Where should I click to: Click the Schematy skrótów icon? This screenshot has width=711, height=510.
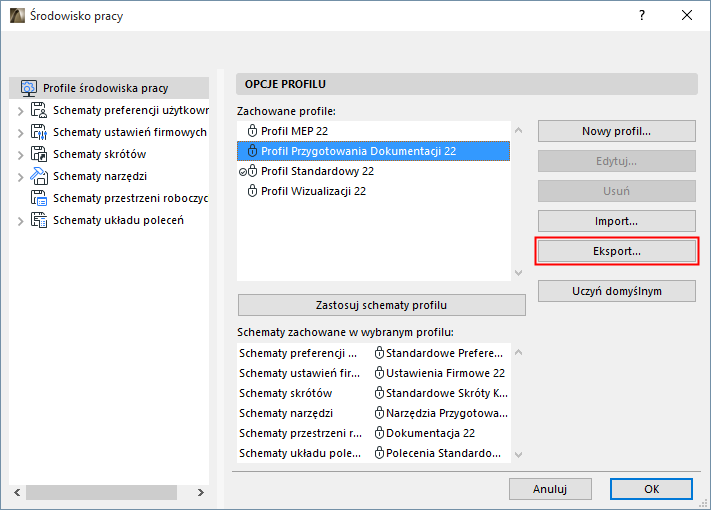[x=39, y=154]
